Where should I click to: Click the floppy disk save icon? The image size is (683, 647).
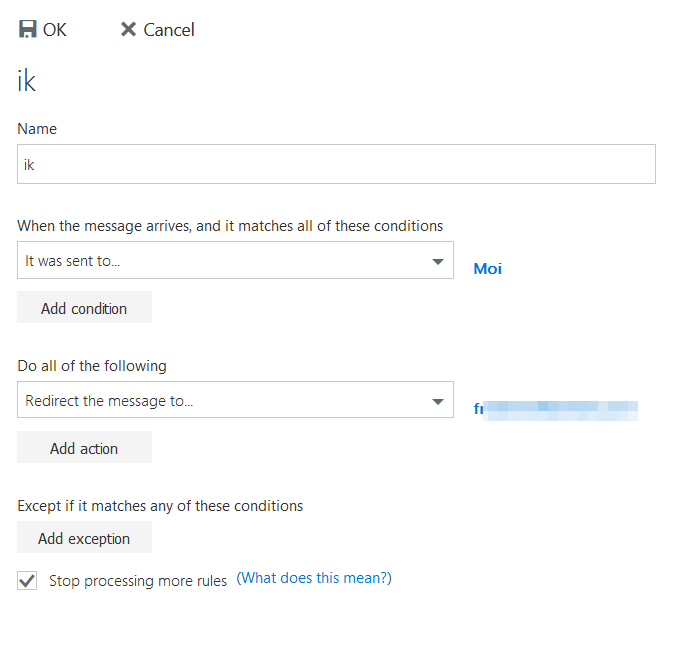[28, 29]
